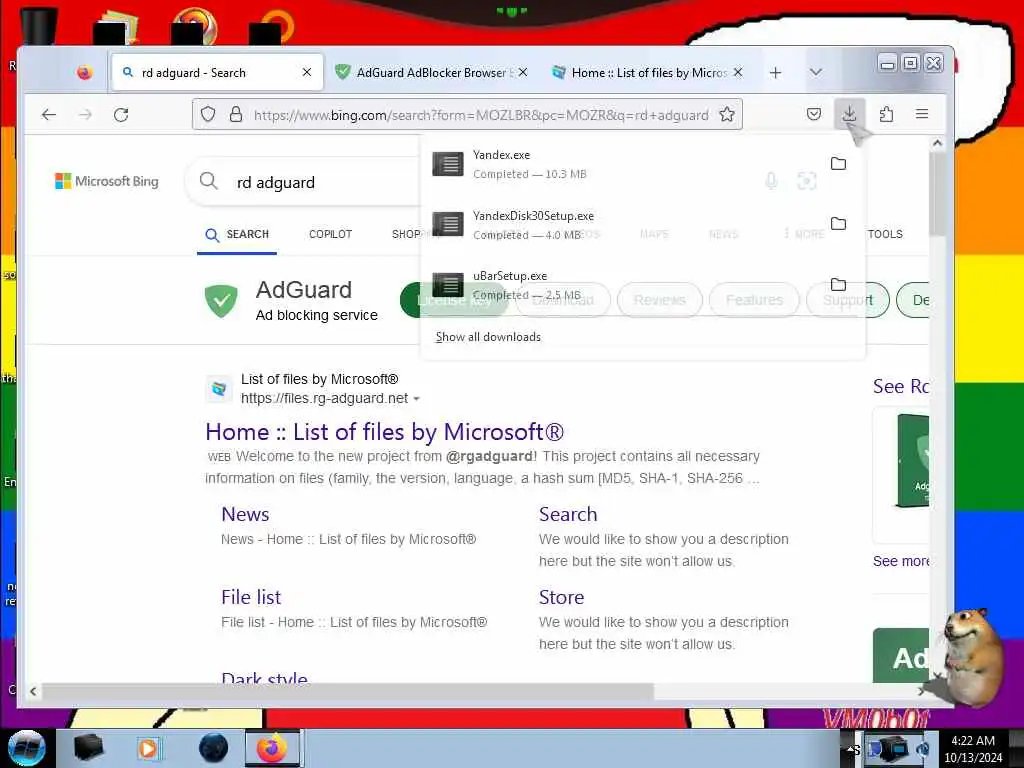Show Yandex.exe in its folder
1024x768 pixels.
(x=838, y=164)
